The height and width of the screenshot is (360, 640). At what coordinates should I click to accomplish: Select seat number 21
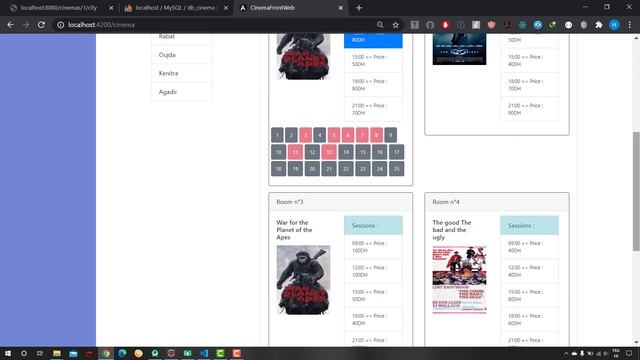tap(329, 169)
